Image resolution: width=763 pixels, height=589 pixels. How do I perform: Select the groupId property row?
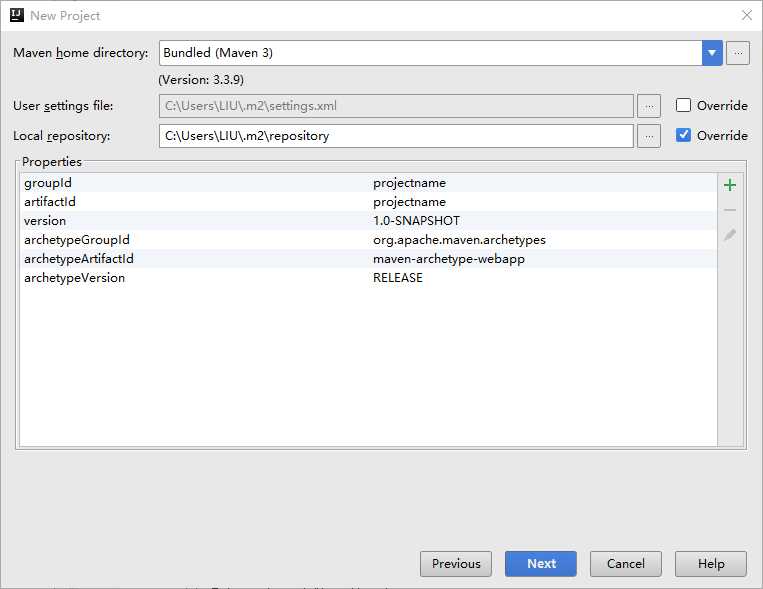(368, 183)
